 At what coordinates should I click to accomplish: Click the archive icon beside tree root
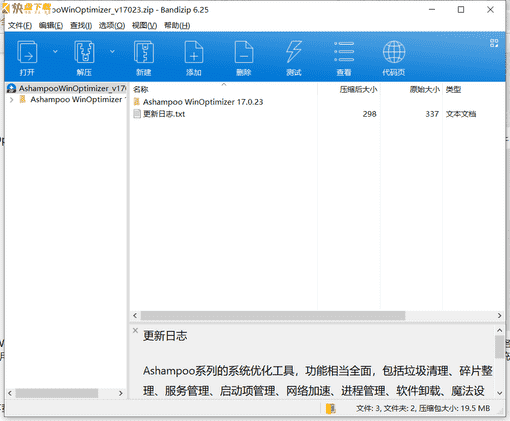click(x=11, y=88)
